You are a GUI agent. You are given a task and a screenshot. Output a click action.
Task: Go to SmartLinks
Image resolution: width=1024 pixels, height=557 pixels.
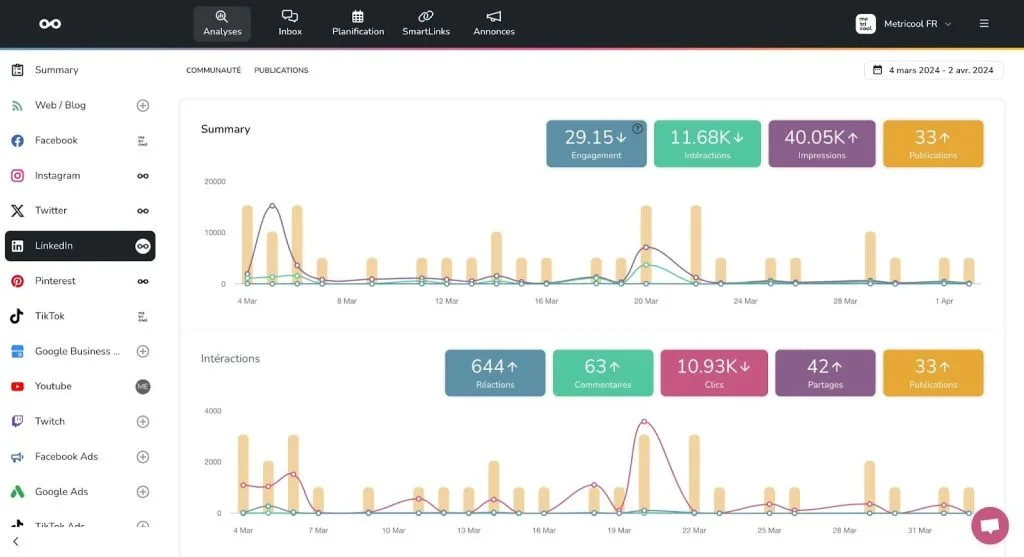coord(426,23)
